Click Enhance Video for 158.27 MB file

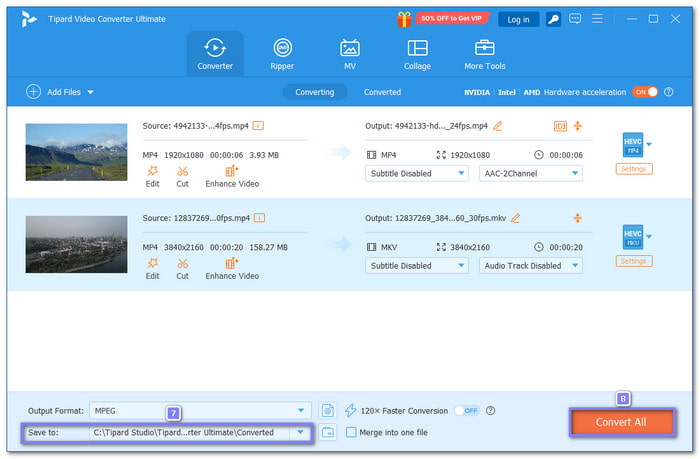coord(232,269)
